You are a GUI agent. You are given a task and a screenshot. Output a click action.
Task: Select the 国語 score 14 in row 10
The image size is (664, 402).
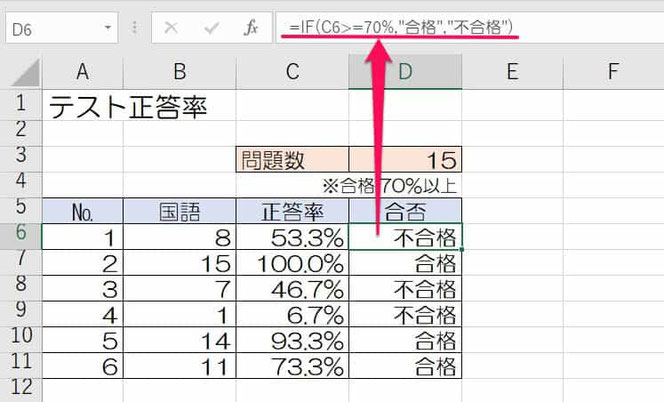pos(180,340)
